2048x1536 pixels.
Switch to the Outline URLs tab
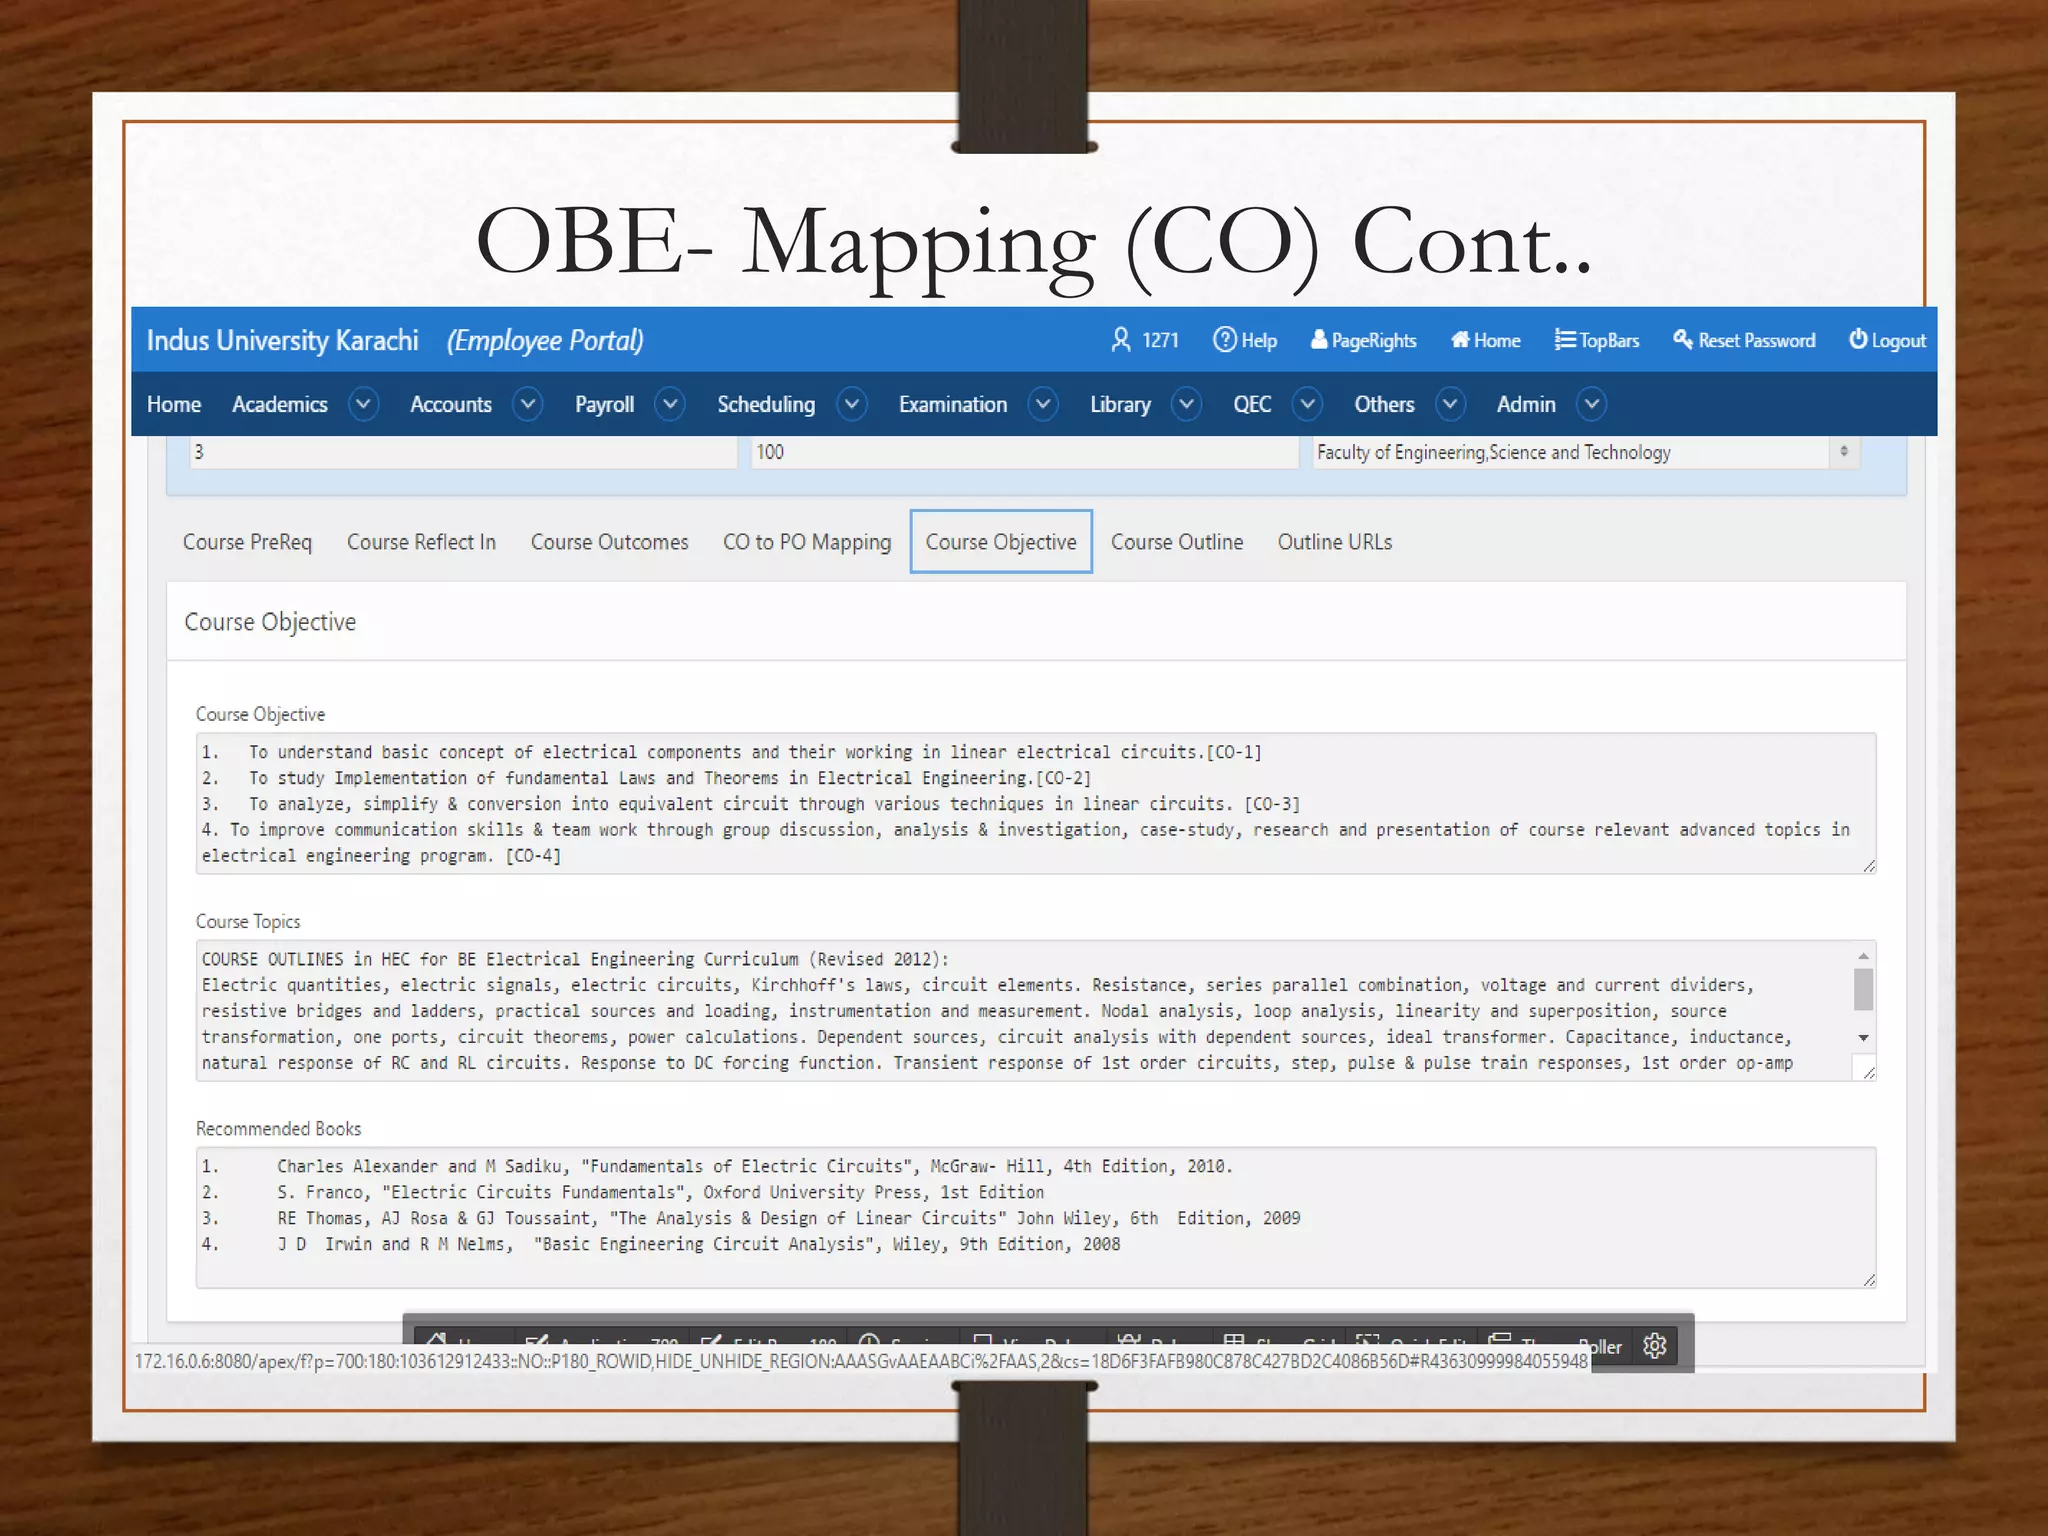(x=1335, y=542)
